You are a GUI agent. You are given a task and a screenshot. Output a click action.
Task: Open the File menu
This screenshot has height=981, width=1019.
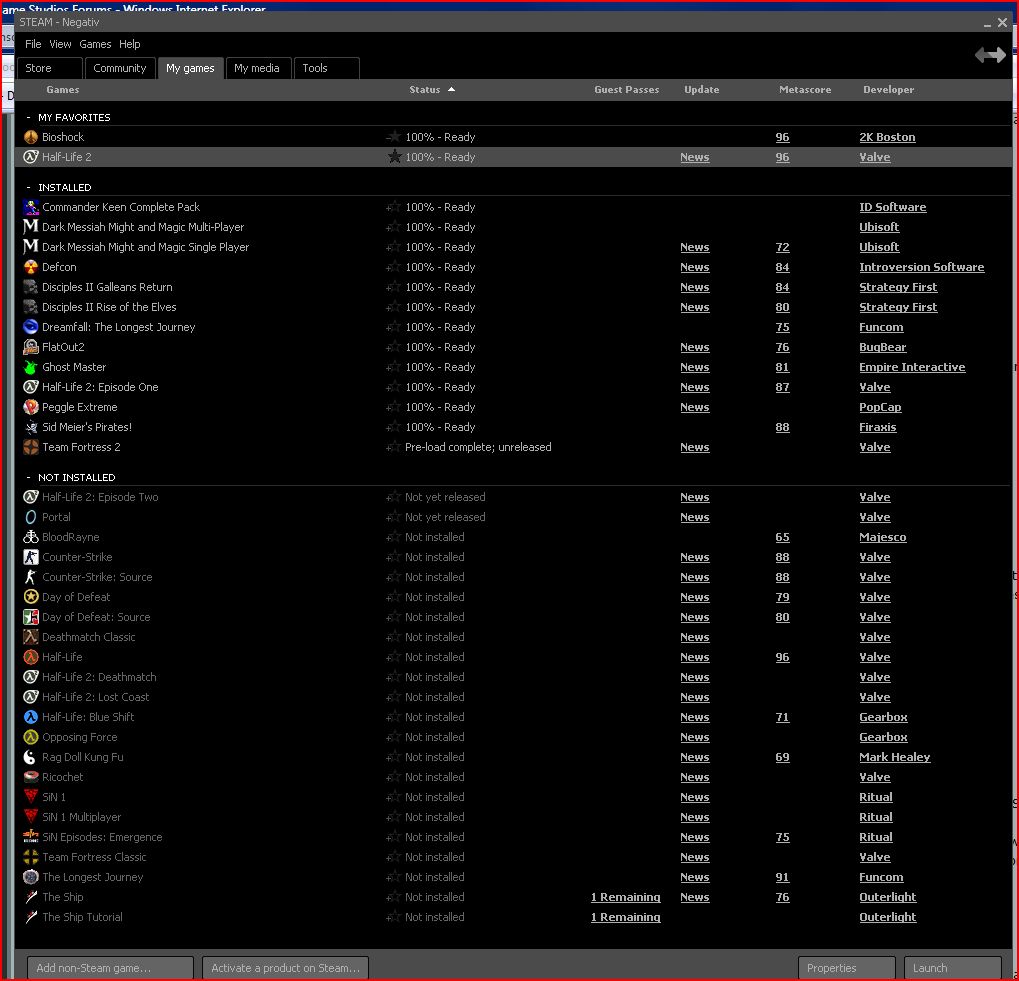33,44
